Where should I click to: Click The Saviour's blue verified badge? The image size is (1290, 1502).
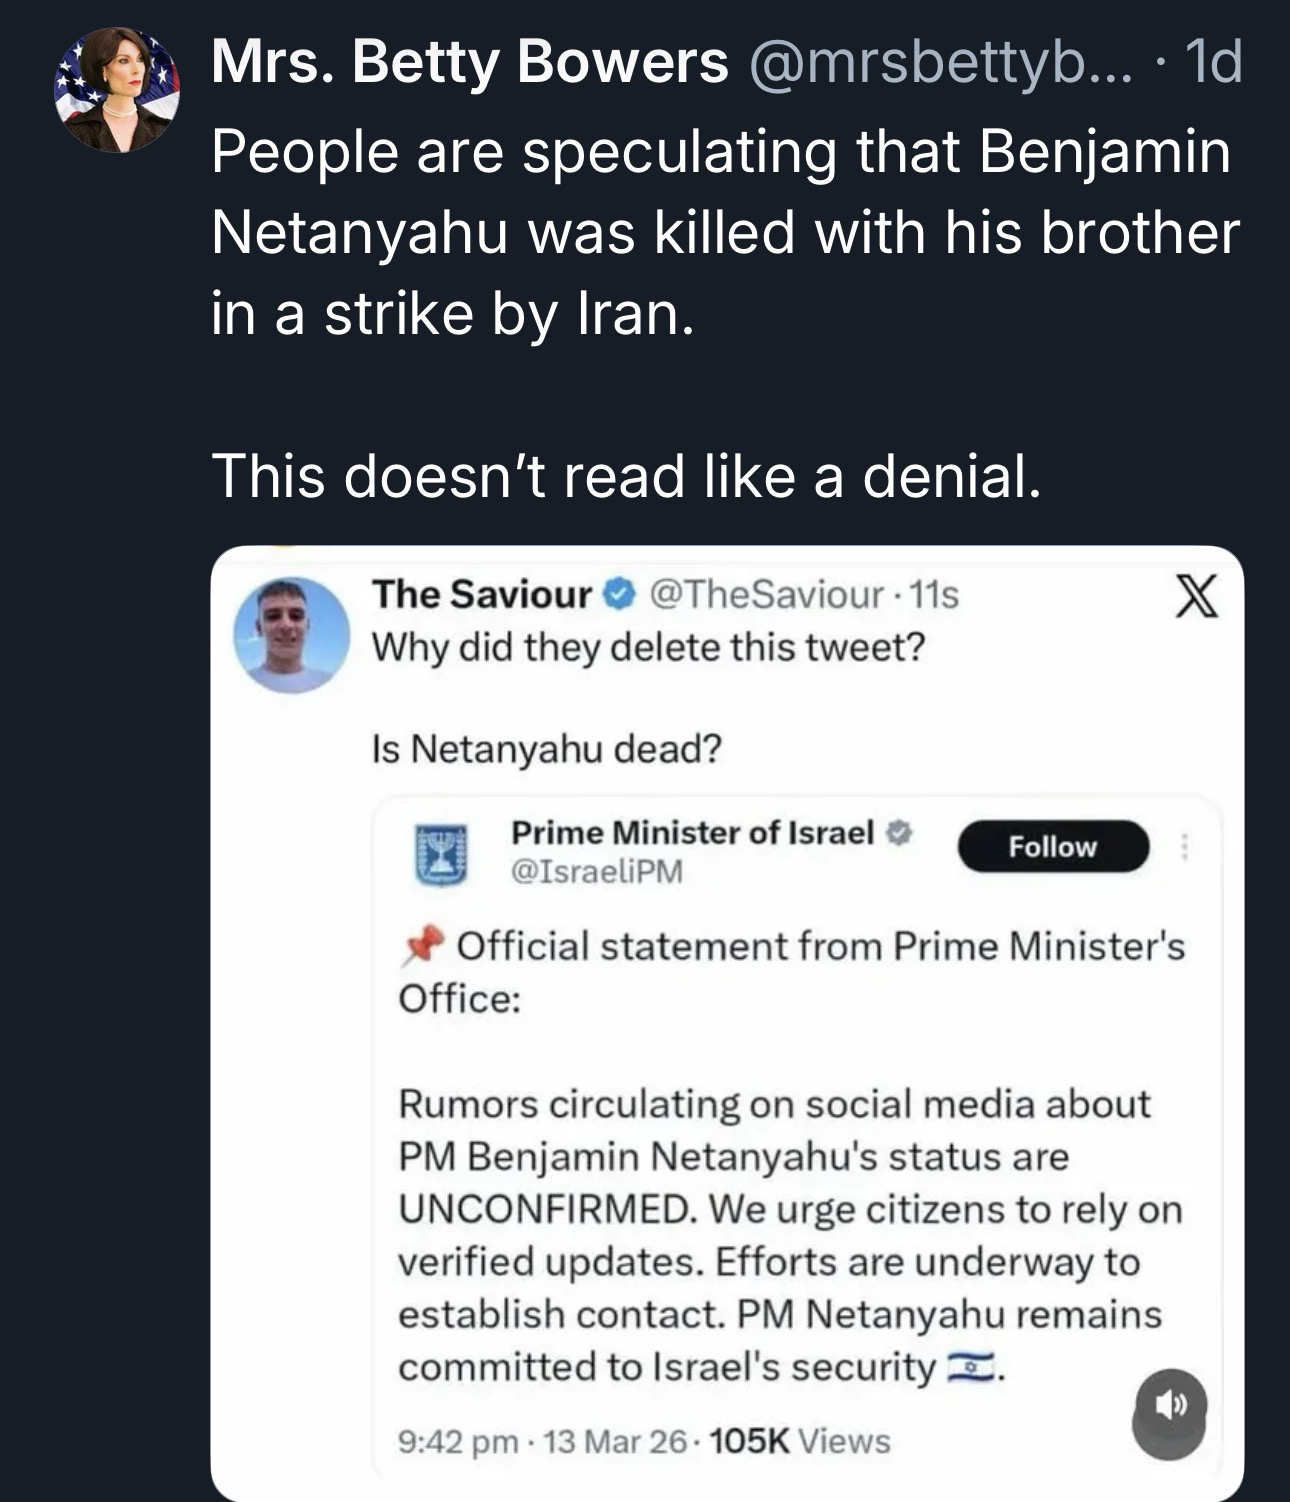[620, 595]
